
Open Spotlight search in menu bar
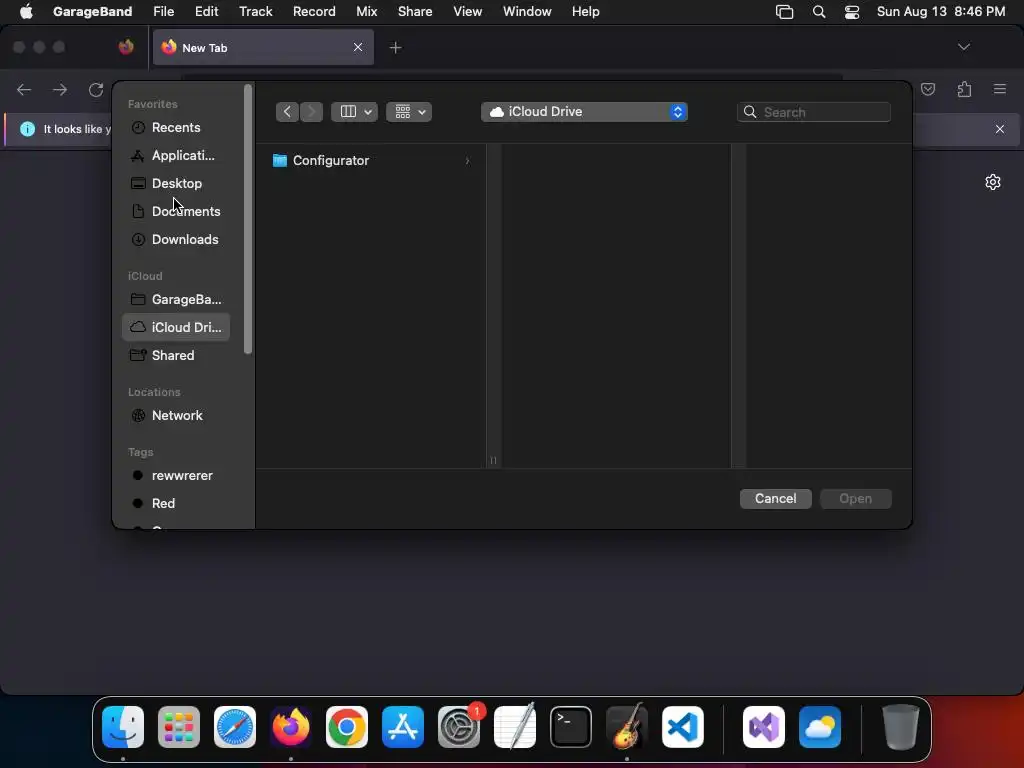coord(819,12)
